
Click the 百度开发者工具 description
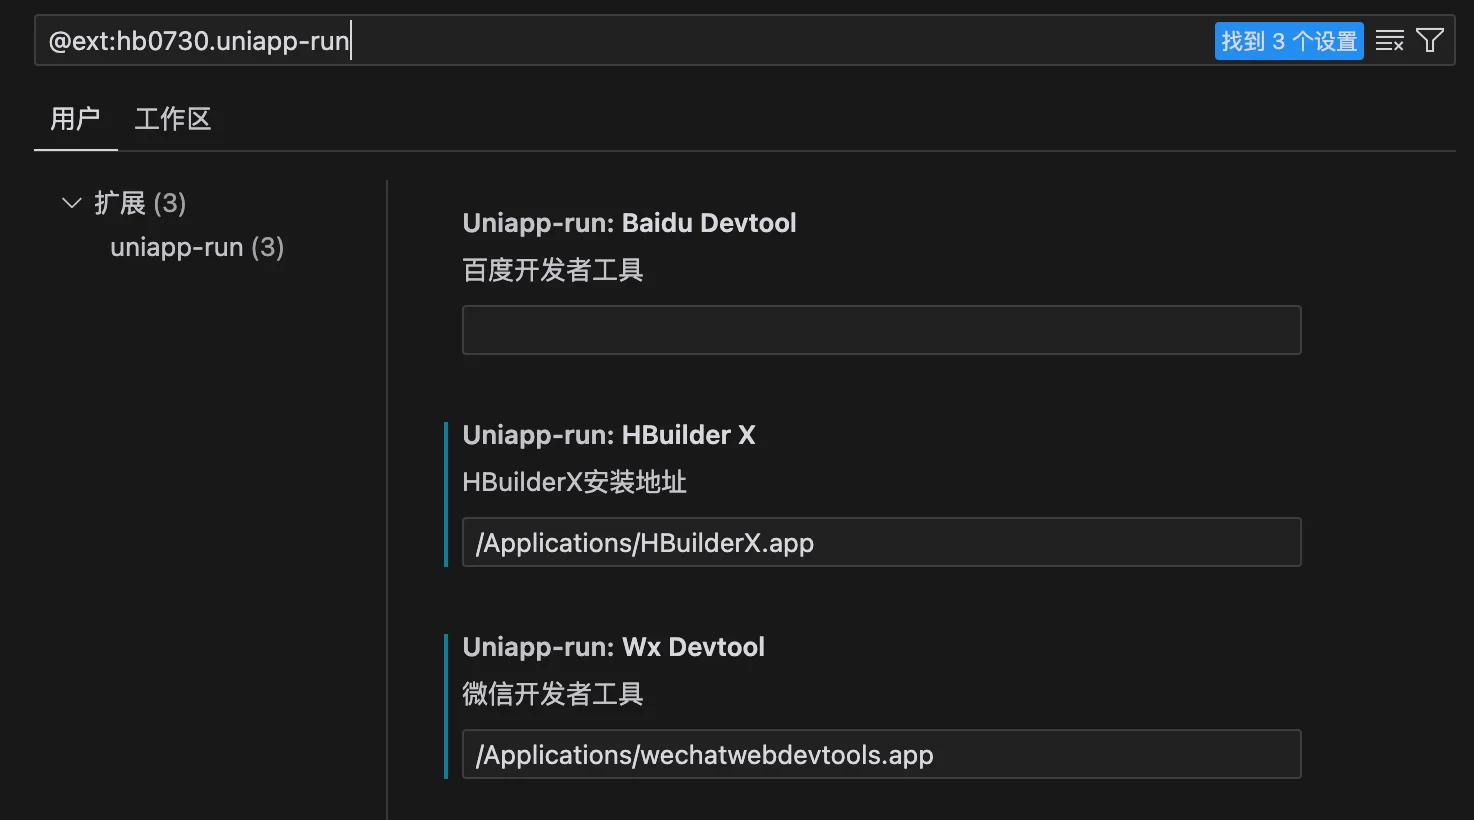pyautogui.click(x=553, y=270)
